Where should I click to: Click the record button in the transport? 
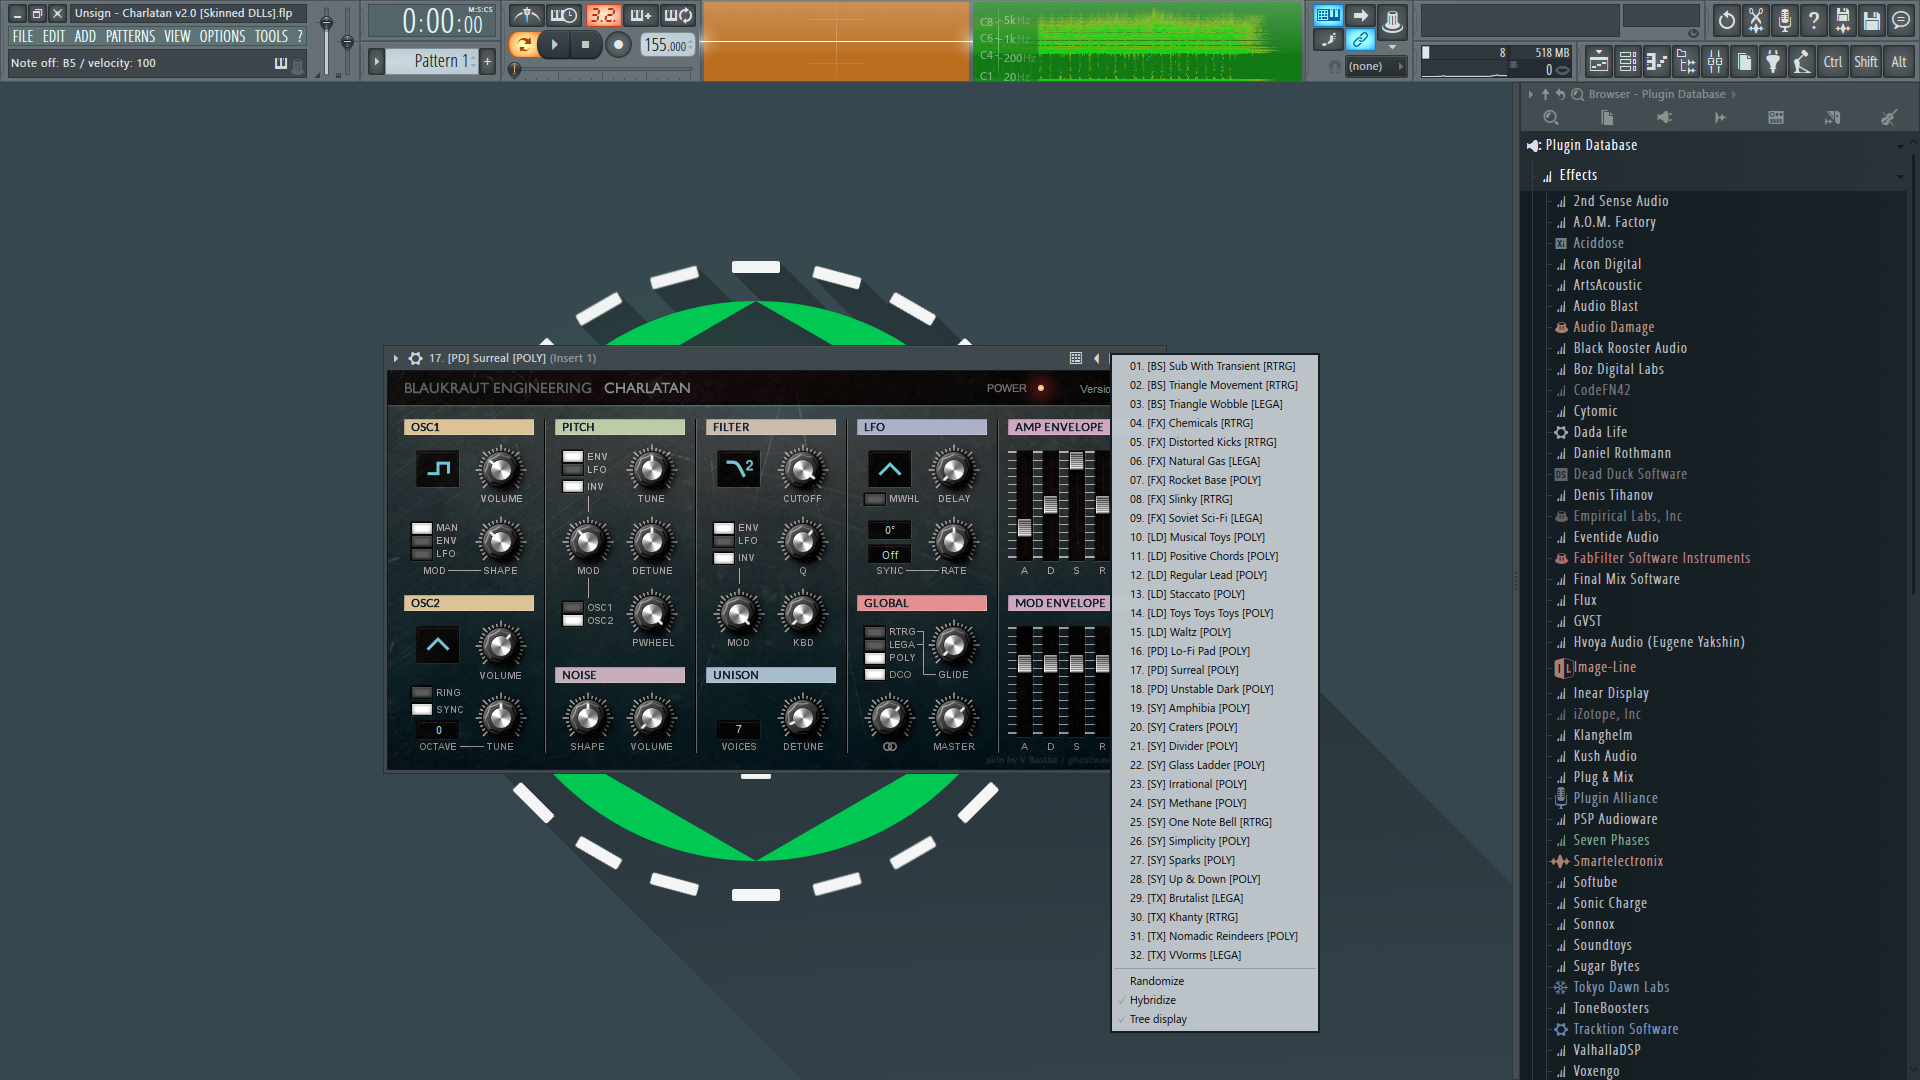(x=618, y=44)
